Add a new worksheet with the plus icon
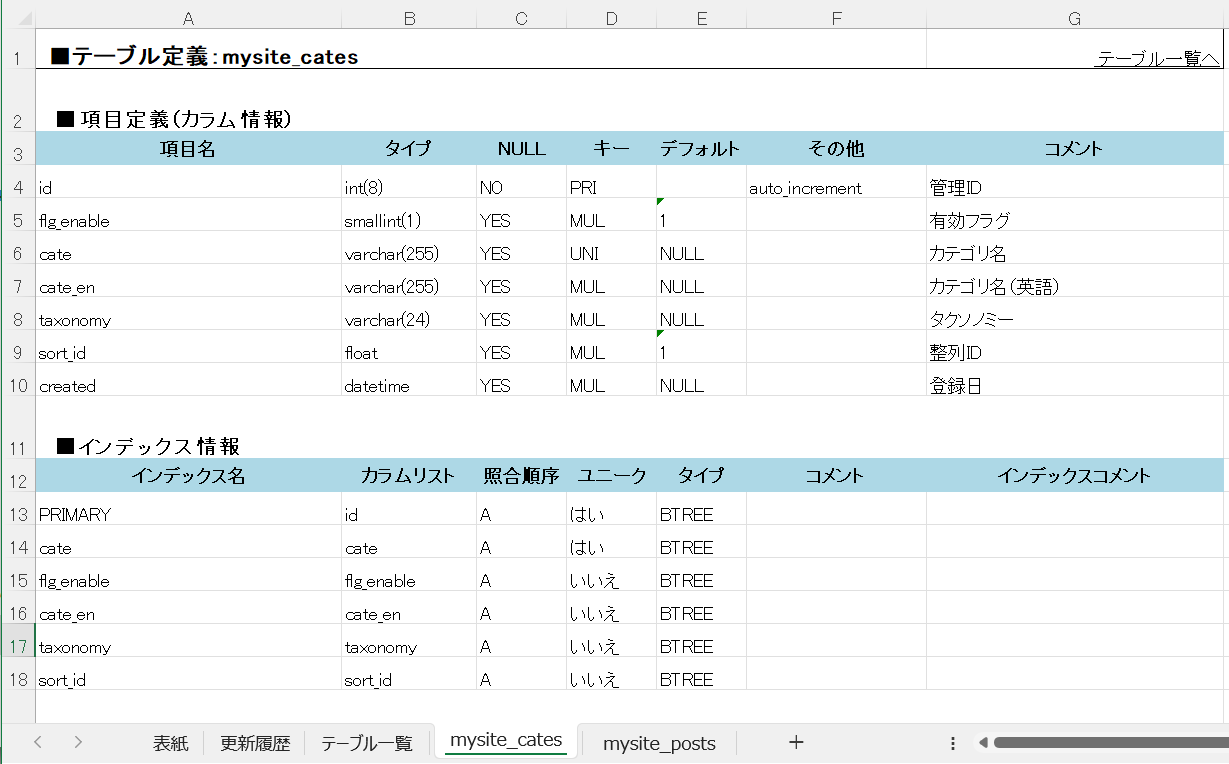Screen dimensions: 1229x764 pyautogui.click(x=796, y=742)
